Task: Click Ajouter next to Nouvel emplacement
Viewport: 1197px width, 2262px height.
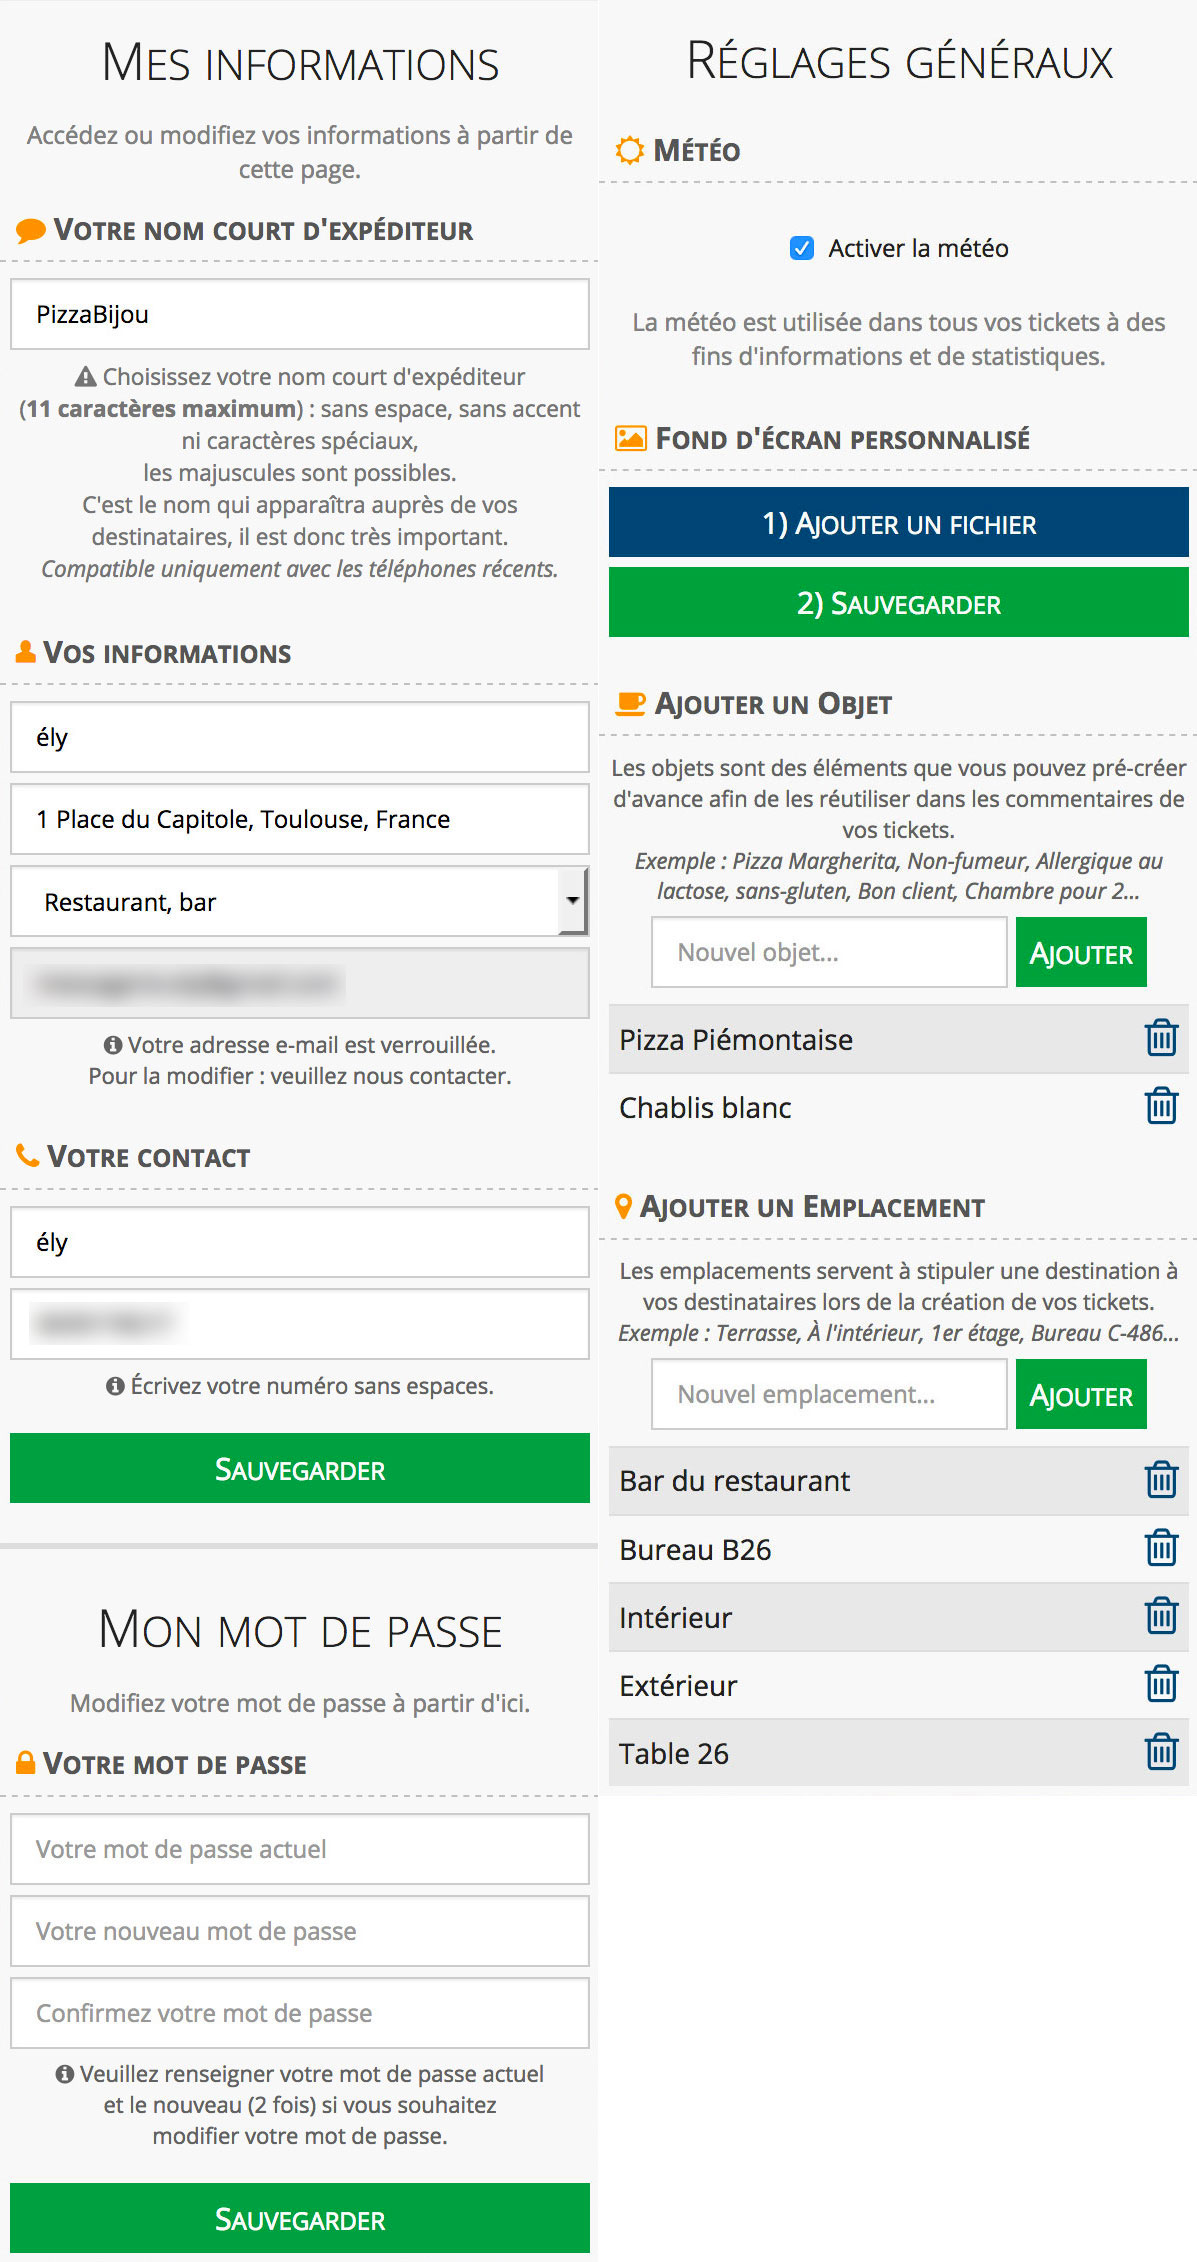Action: (x=1080, y=1395)
